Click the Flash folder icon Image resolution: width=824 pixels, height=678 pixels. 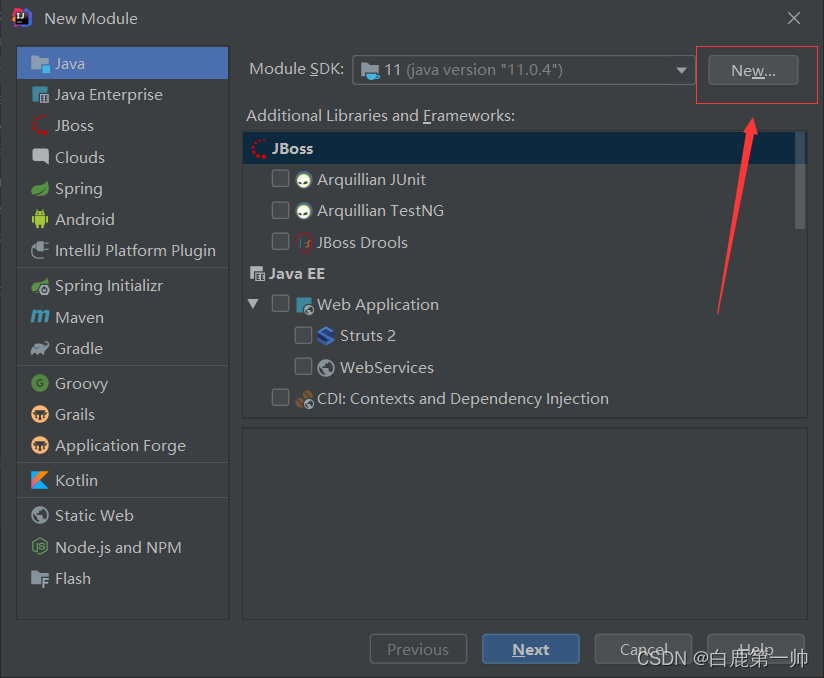coord(40,579)
